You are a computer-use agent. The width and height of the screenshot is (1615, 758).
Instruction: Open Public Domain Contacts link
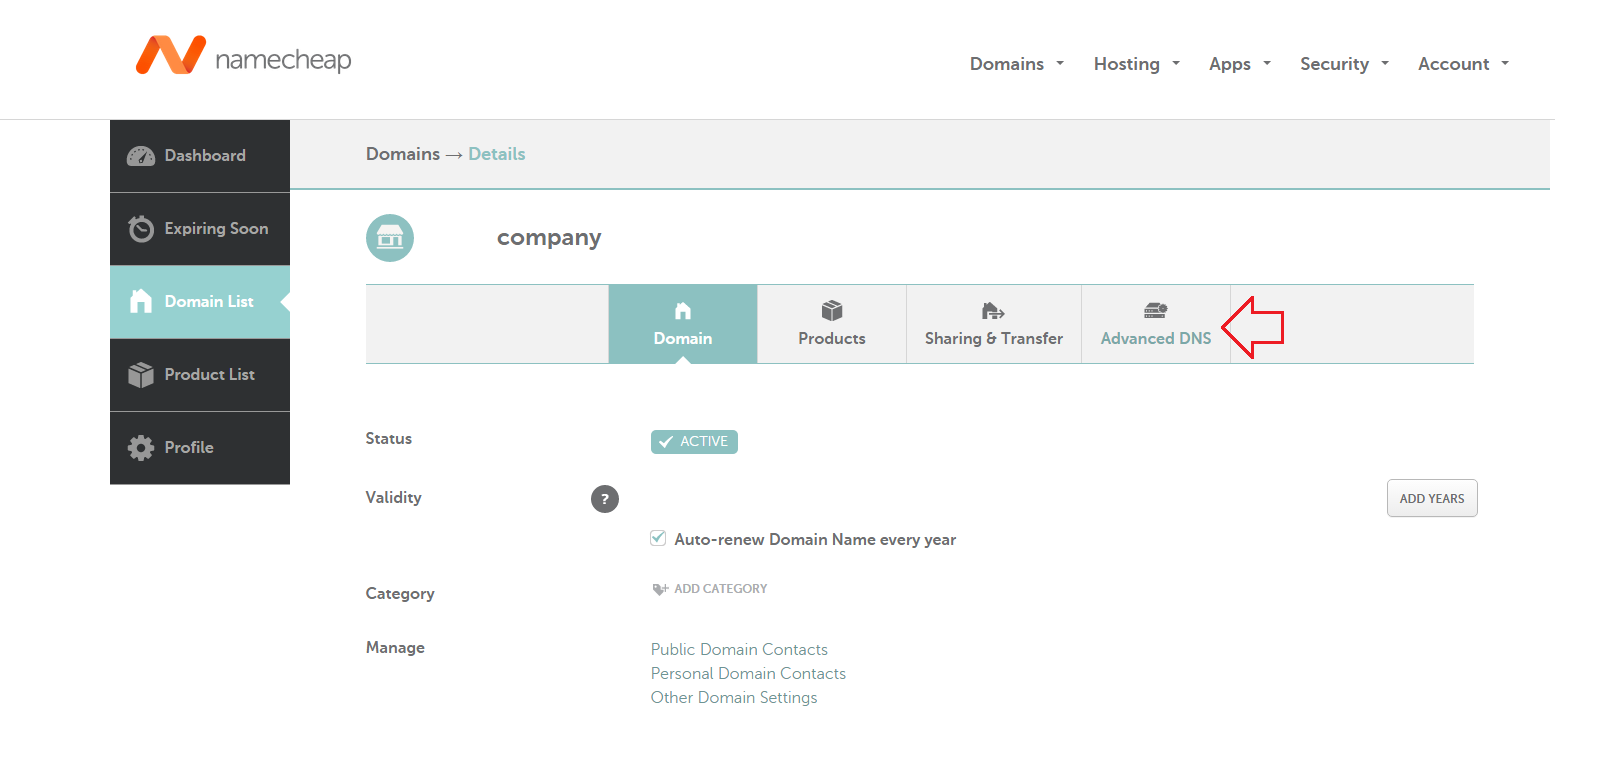point(739,649)
